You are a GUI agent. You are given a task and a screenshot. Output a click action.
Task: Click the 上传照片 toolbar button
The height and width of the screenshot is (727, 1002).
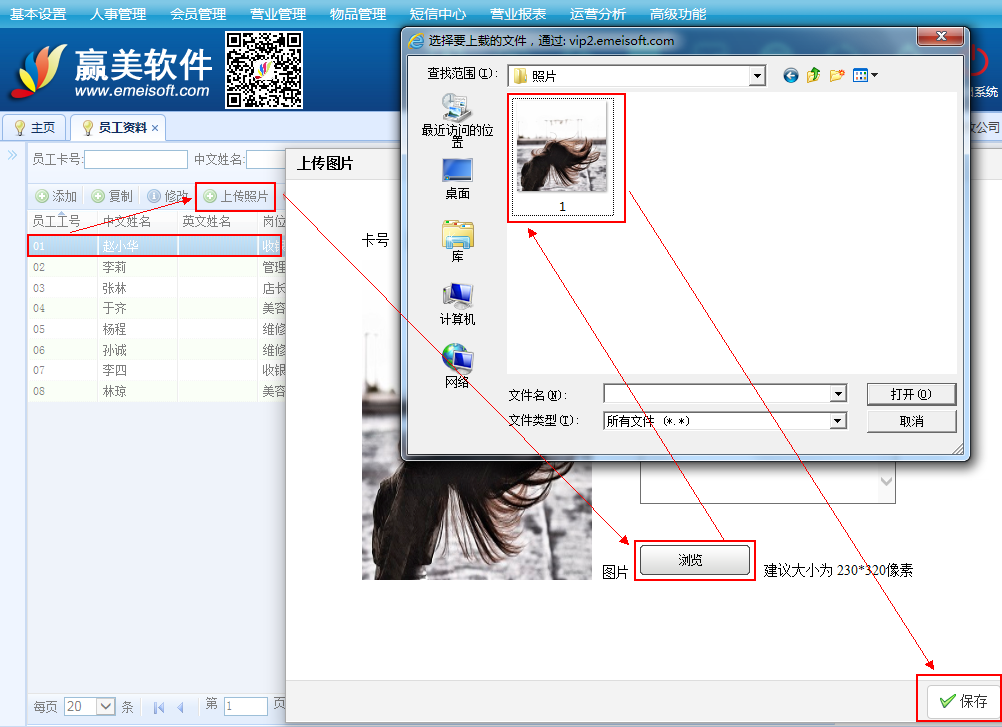(x=236, y=196)
